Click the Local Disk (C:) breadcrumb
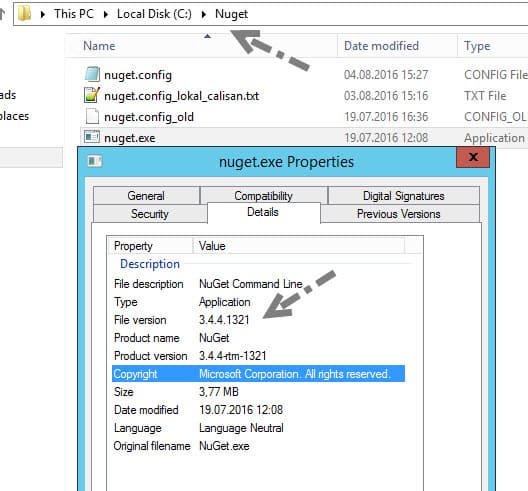Image resolution: width=528 pixels, height=491 pixels. tap(154, 14)
